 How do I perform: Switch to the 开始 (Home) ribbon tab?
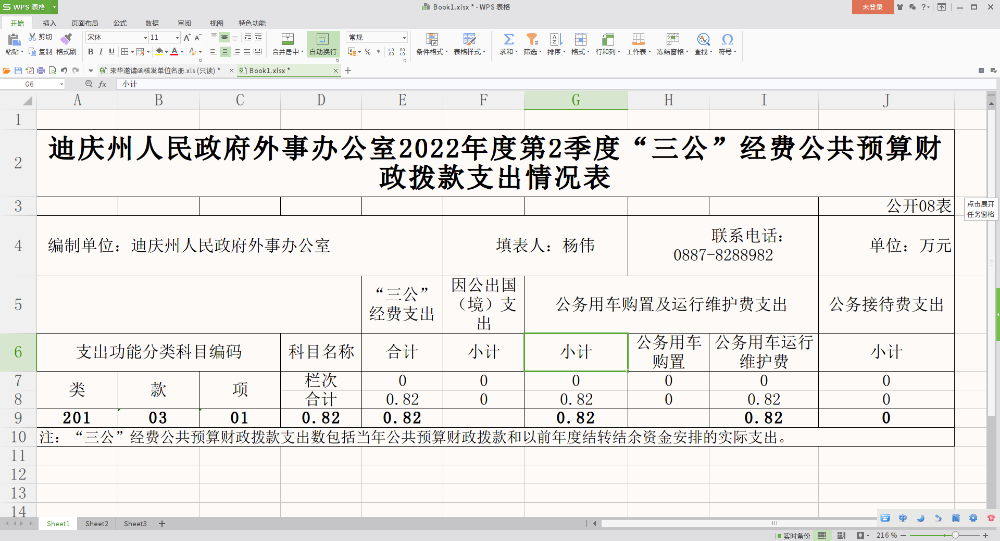[17, 23]
